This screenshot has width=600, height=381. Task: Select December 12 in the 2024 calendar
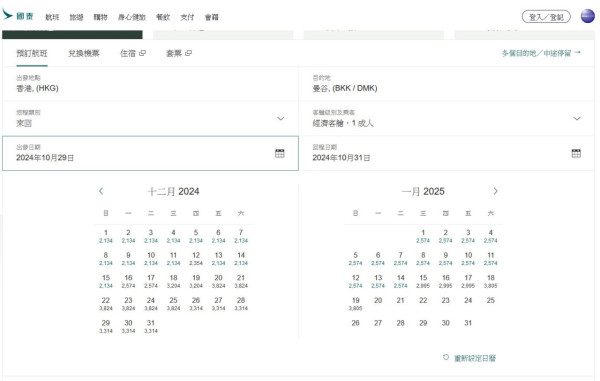coord(196,259)
